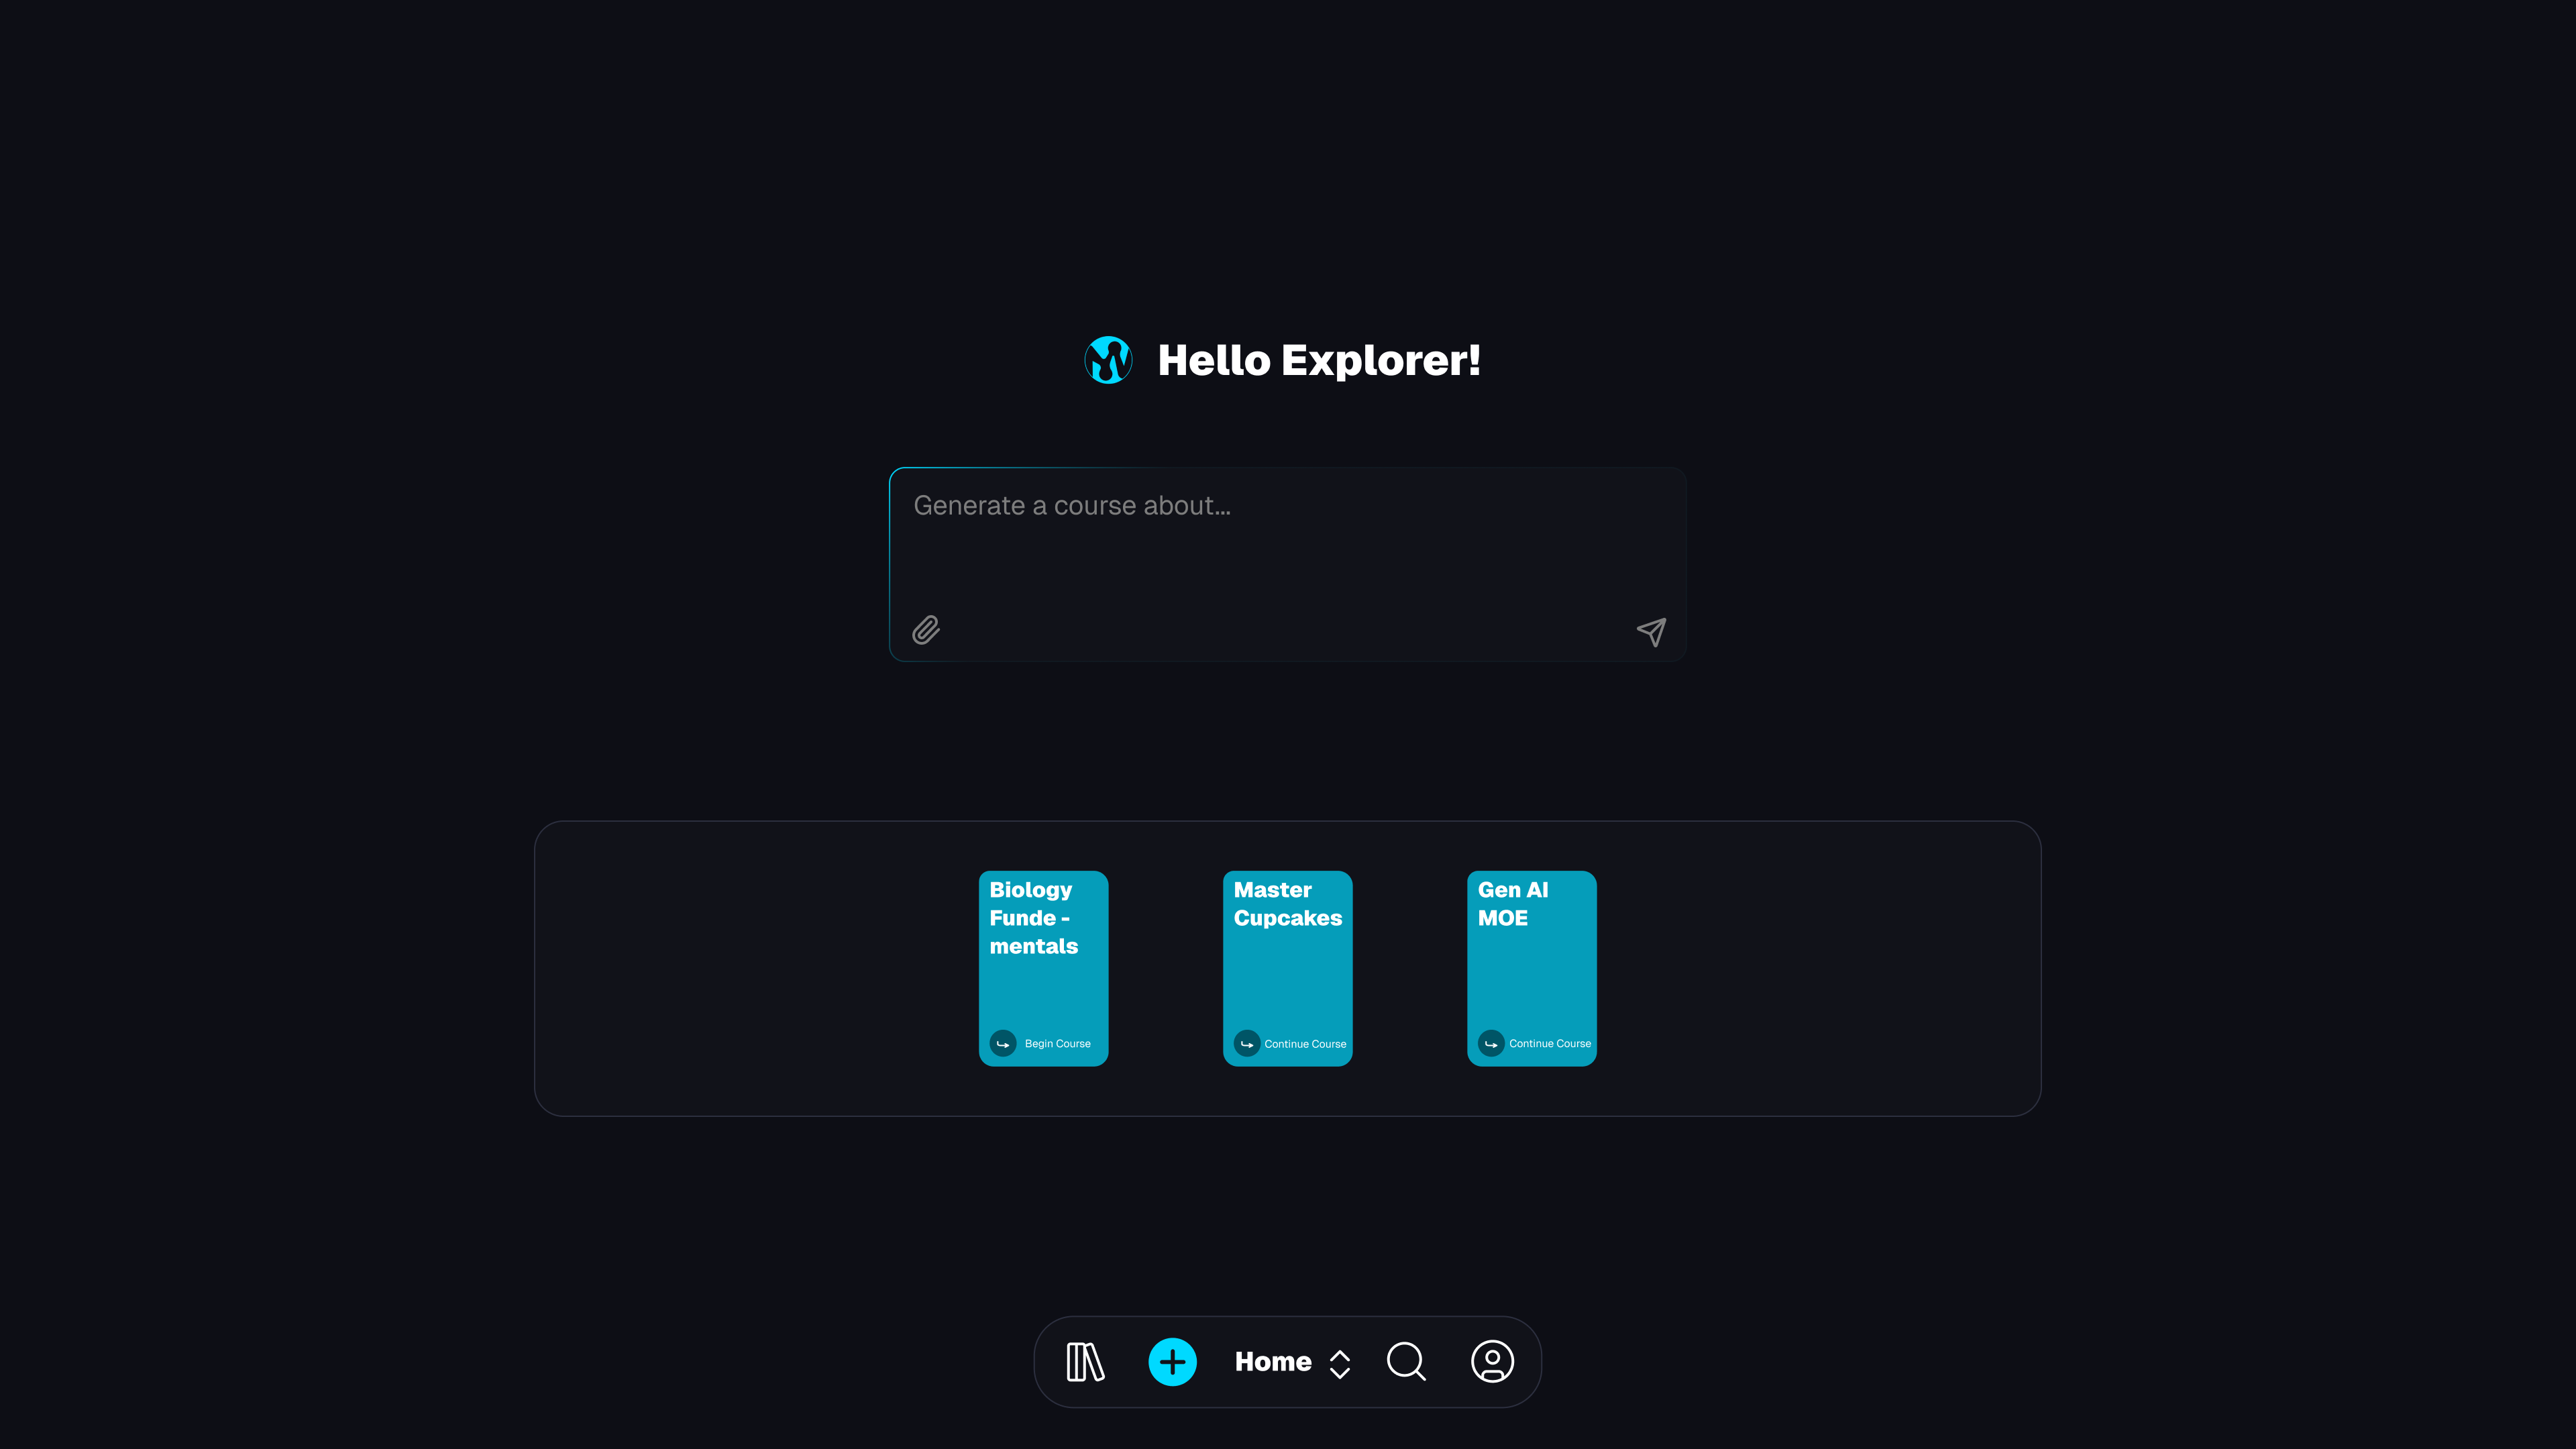Click the paperclip attach icon
Viewport: 2576px width, 1449px height.
click(926, 630)
